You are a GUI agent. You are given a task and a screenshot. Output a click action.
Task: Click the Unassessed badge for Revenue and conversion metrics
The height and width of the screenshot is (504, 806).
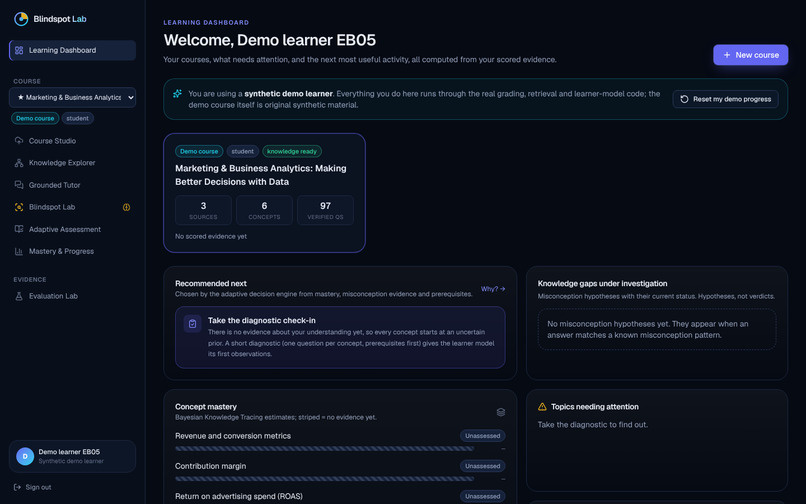click(x=483, y=436)
